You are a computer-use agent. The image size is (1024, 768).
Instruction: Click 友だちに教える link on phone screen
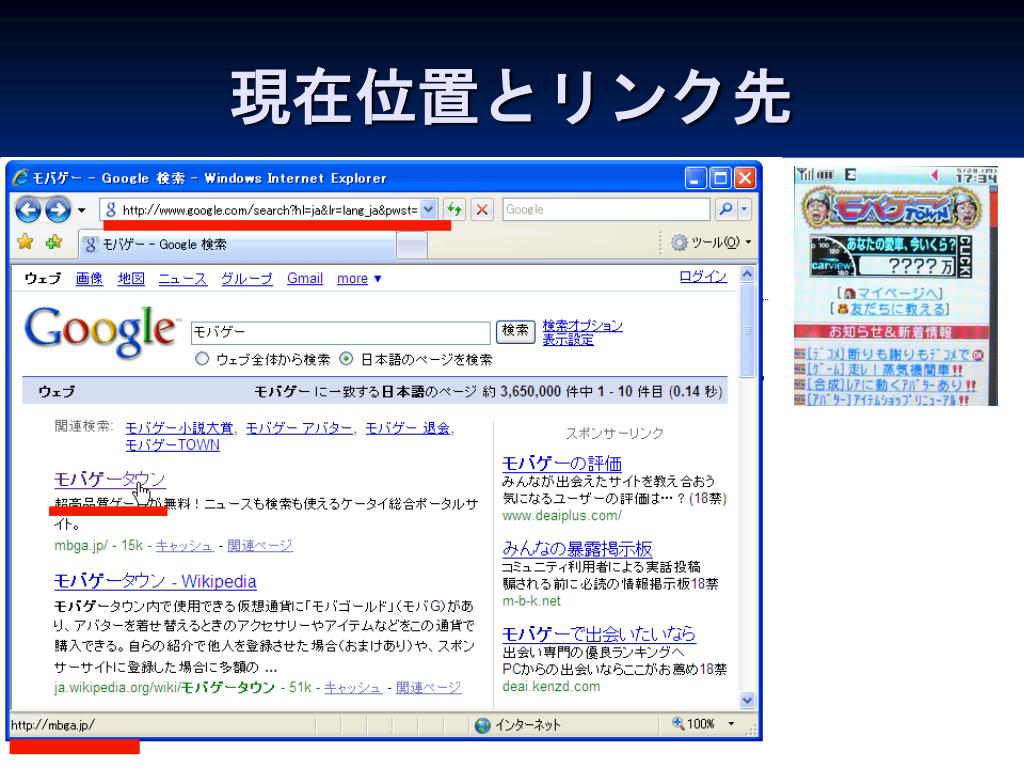[x=890, y=309]
